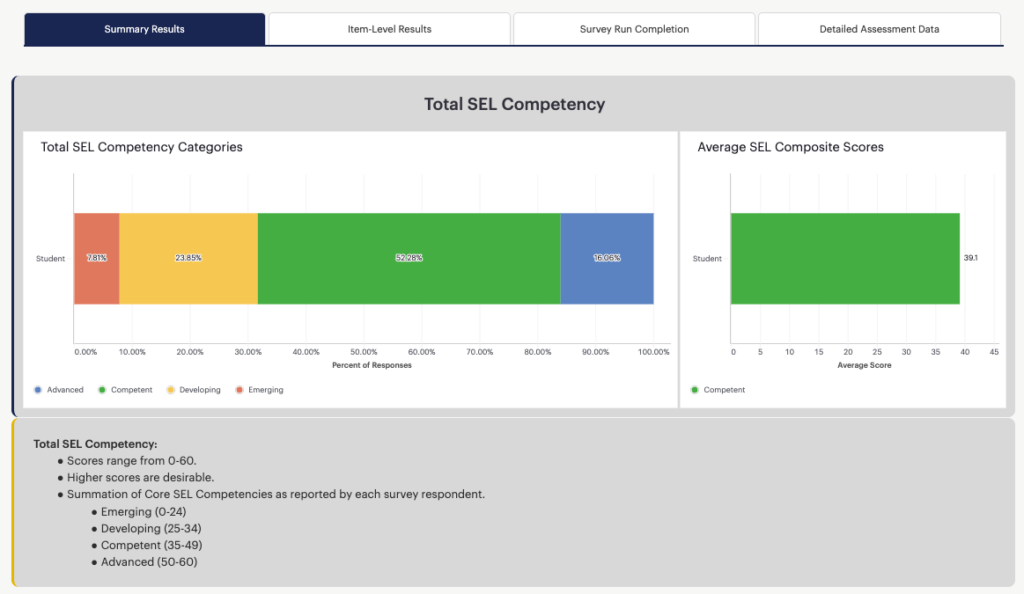This screenshot has width=1024, height=594.
Task: Click the Total SEL Competency Categories title
Action: click(x=142, y=147)
